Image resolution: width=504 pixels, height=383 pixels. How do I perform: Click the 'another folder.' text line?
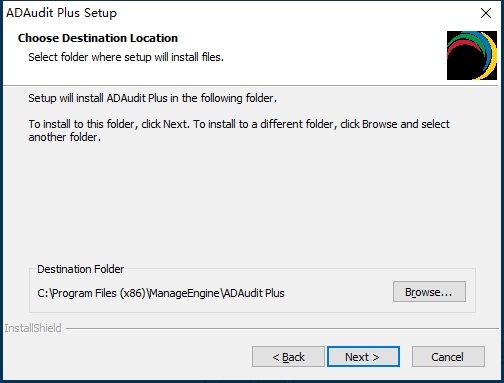65,137
